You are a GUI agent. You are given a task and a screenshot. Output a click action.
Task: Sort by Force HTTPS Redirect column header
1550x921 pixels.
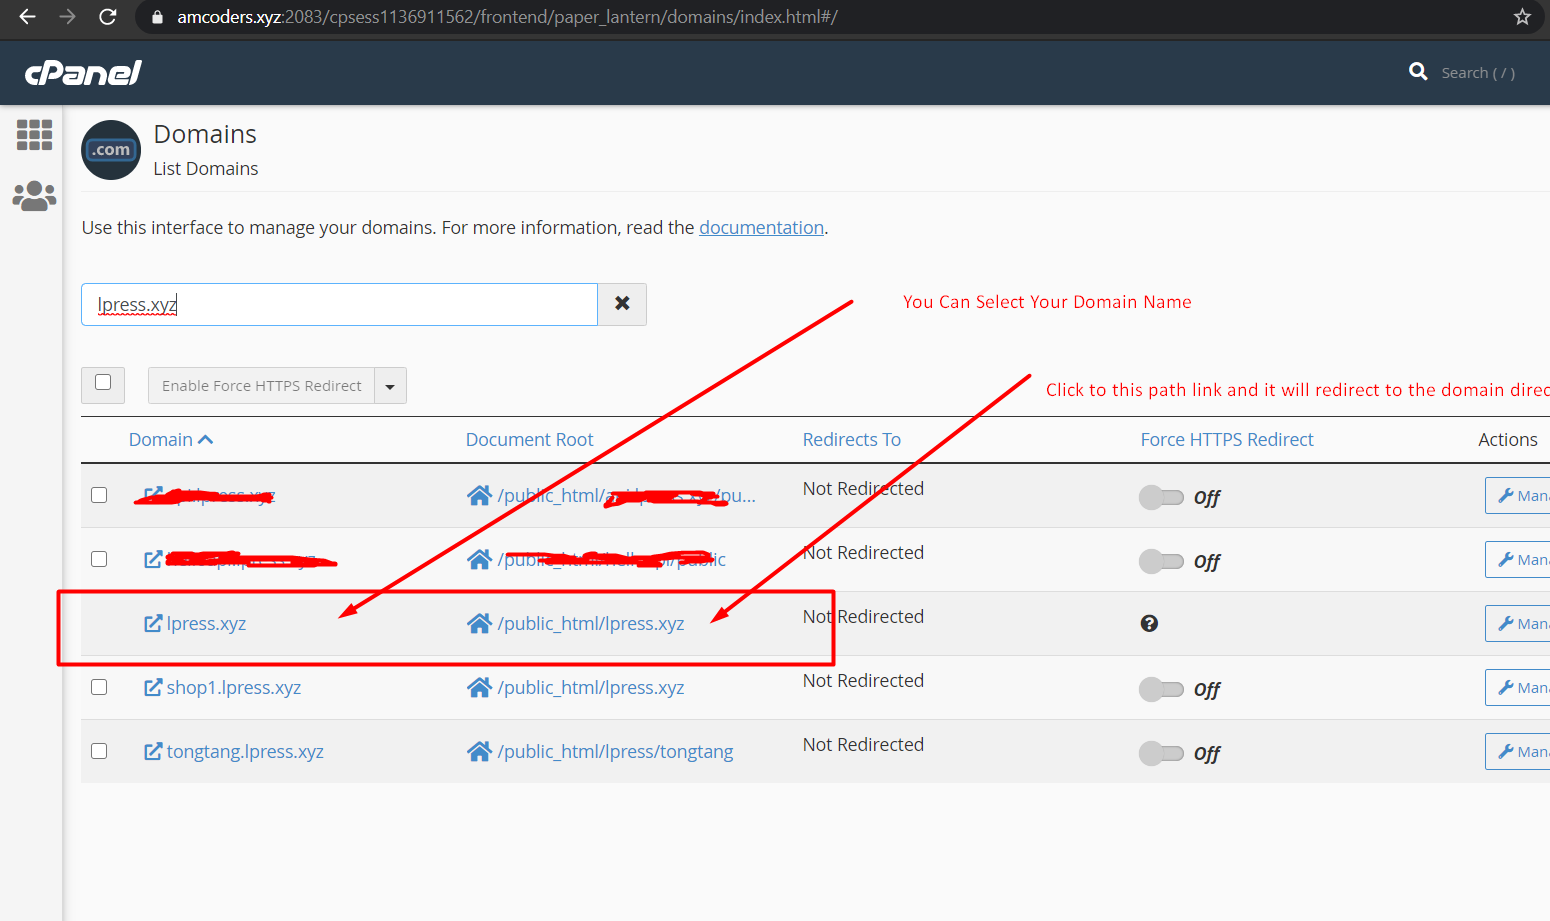click(1226, 440)
